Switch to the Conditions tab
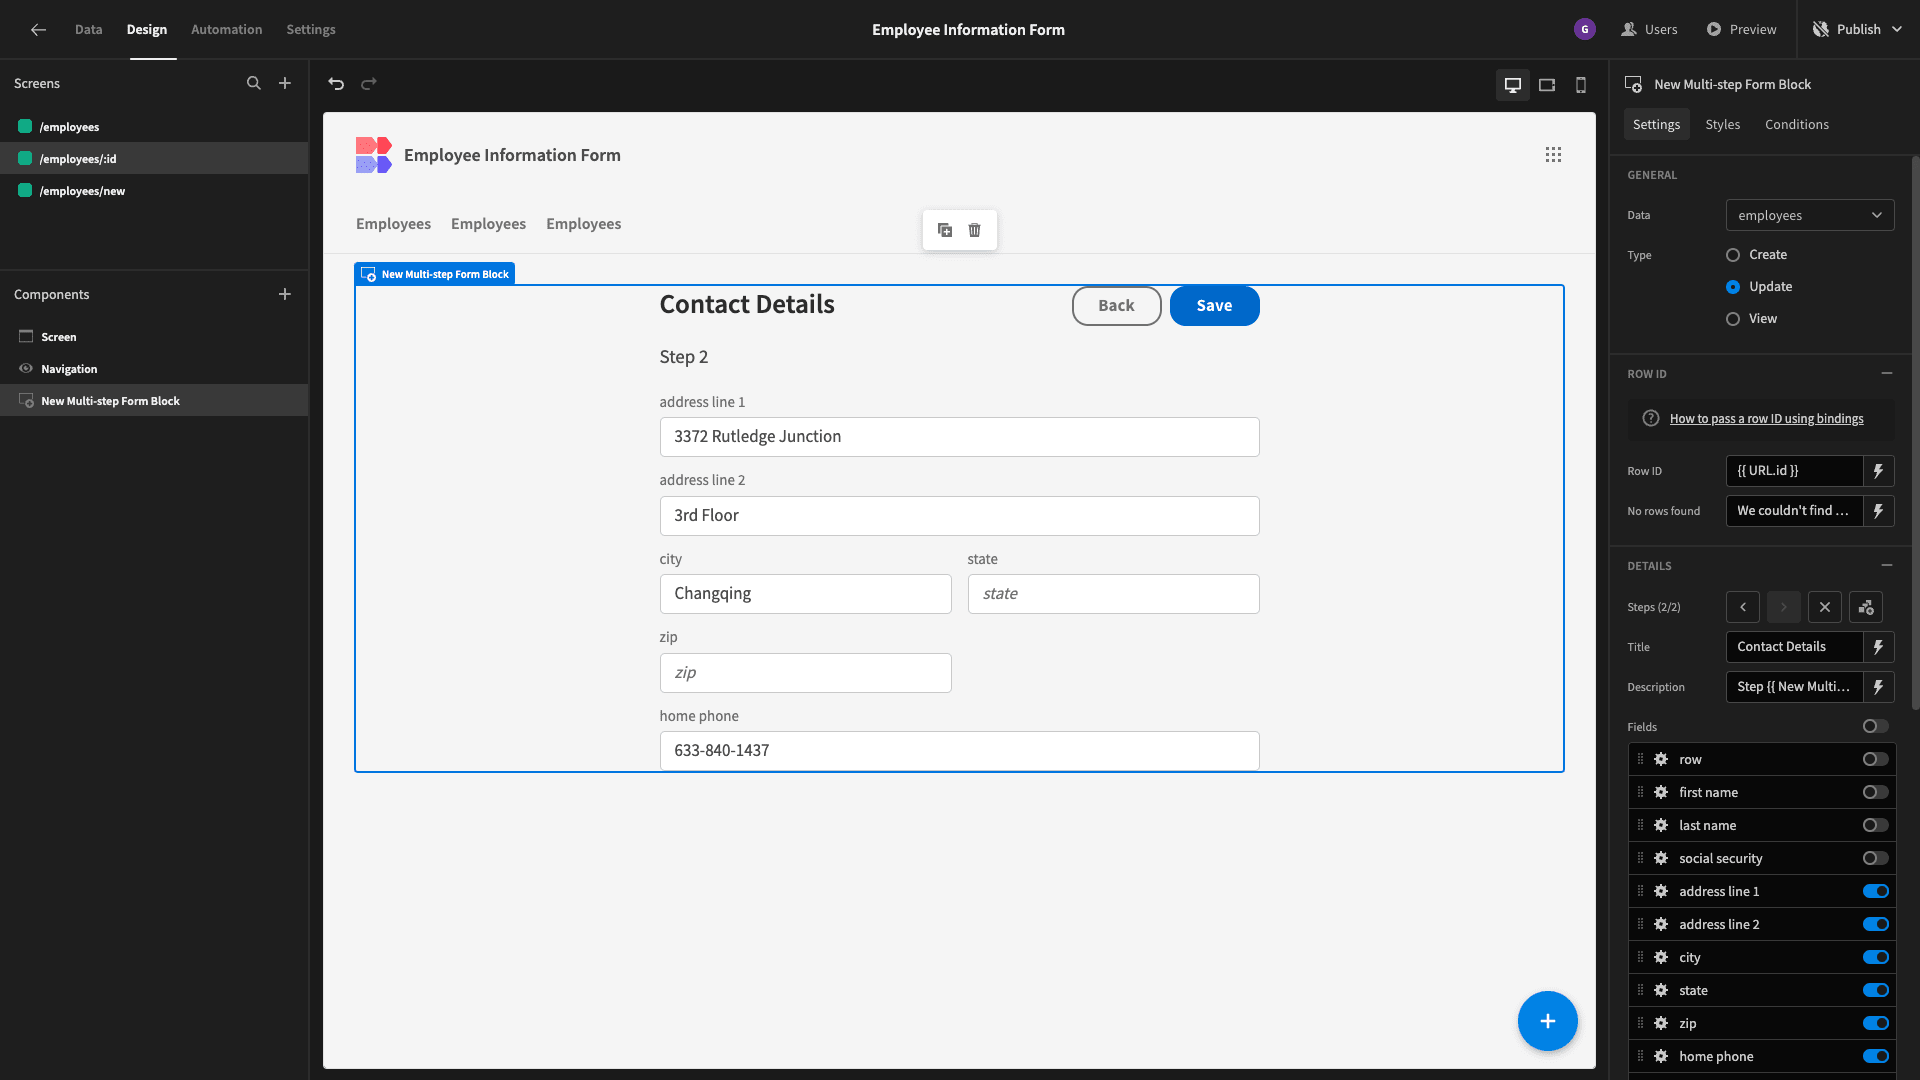 tap(1797, 124)
